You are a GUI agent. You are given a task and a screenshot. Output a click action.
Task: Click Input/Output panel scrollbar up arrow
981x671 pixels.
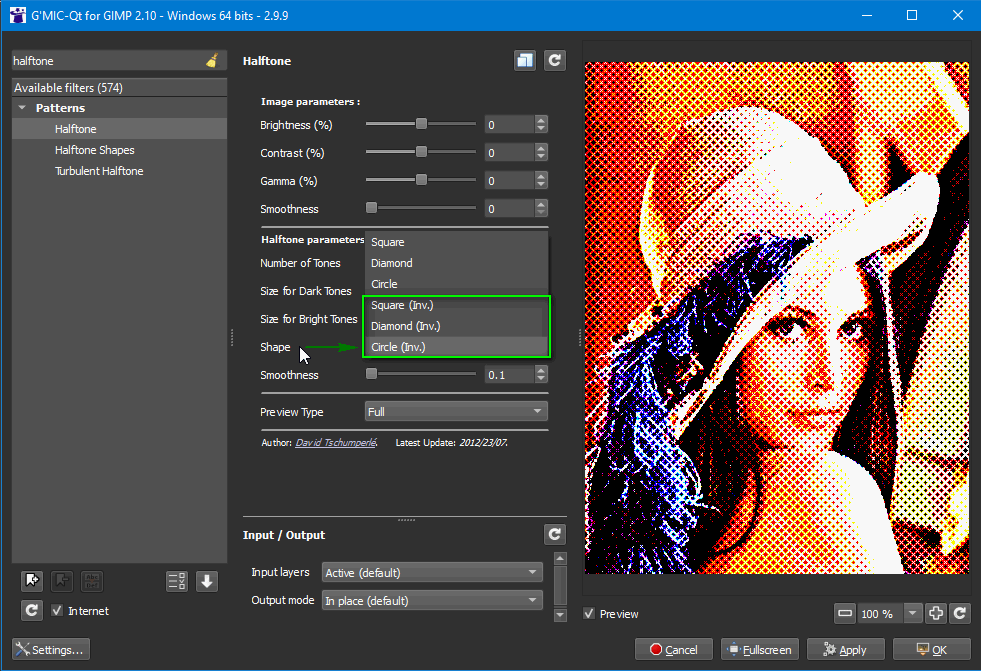tap(560, 558)
